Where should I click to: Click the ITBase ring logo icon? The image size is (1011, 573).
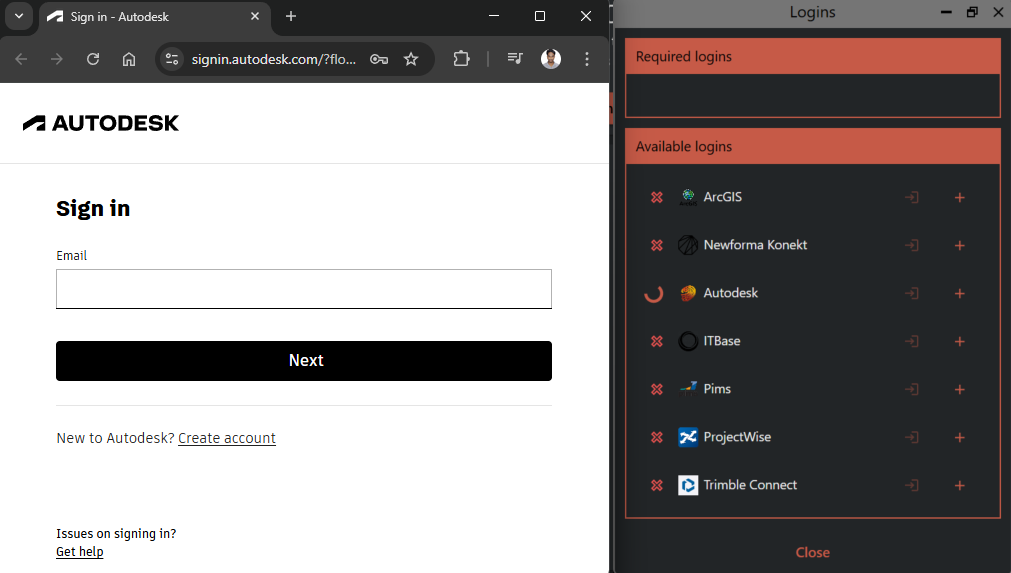pos(688,341)
